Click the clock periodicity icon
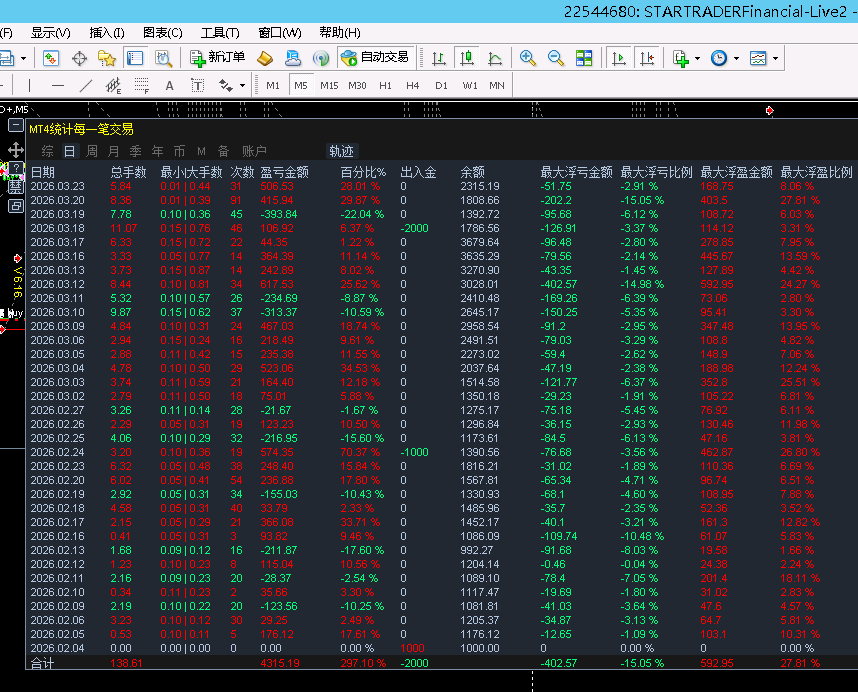Screen dimensions: 858x692 (718, 58)
